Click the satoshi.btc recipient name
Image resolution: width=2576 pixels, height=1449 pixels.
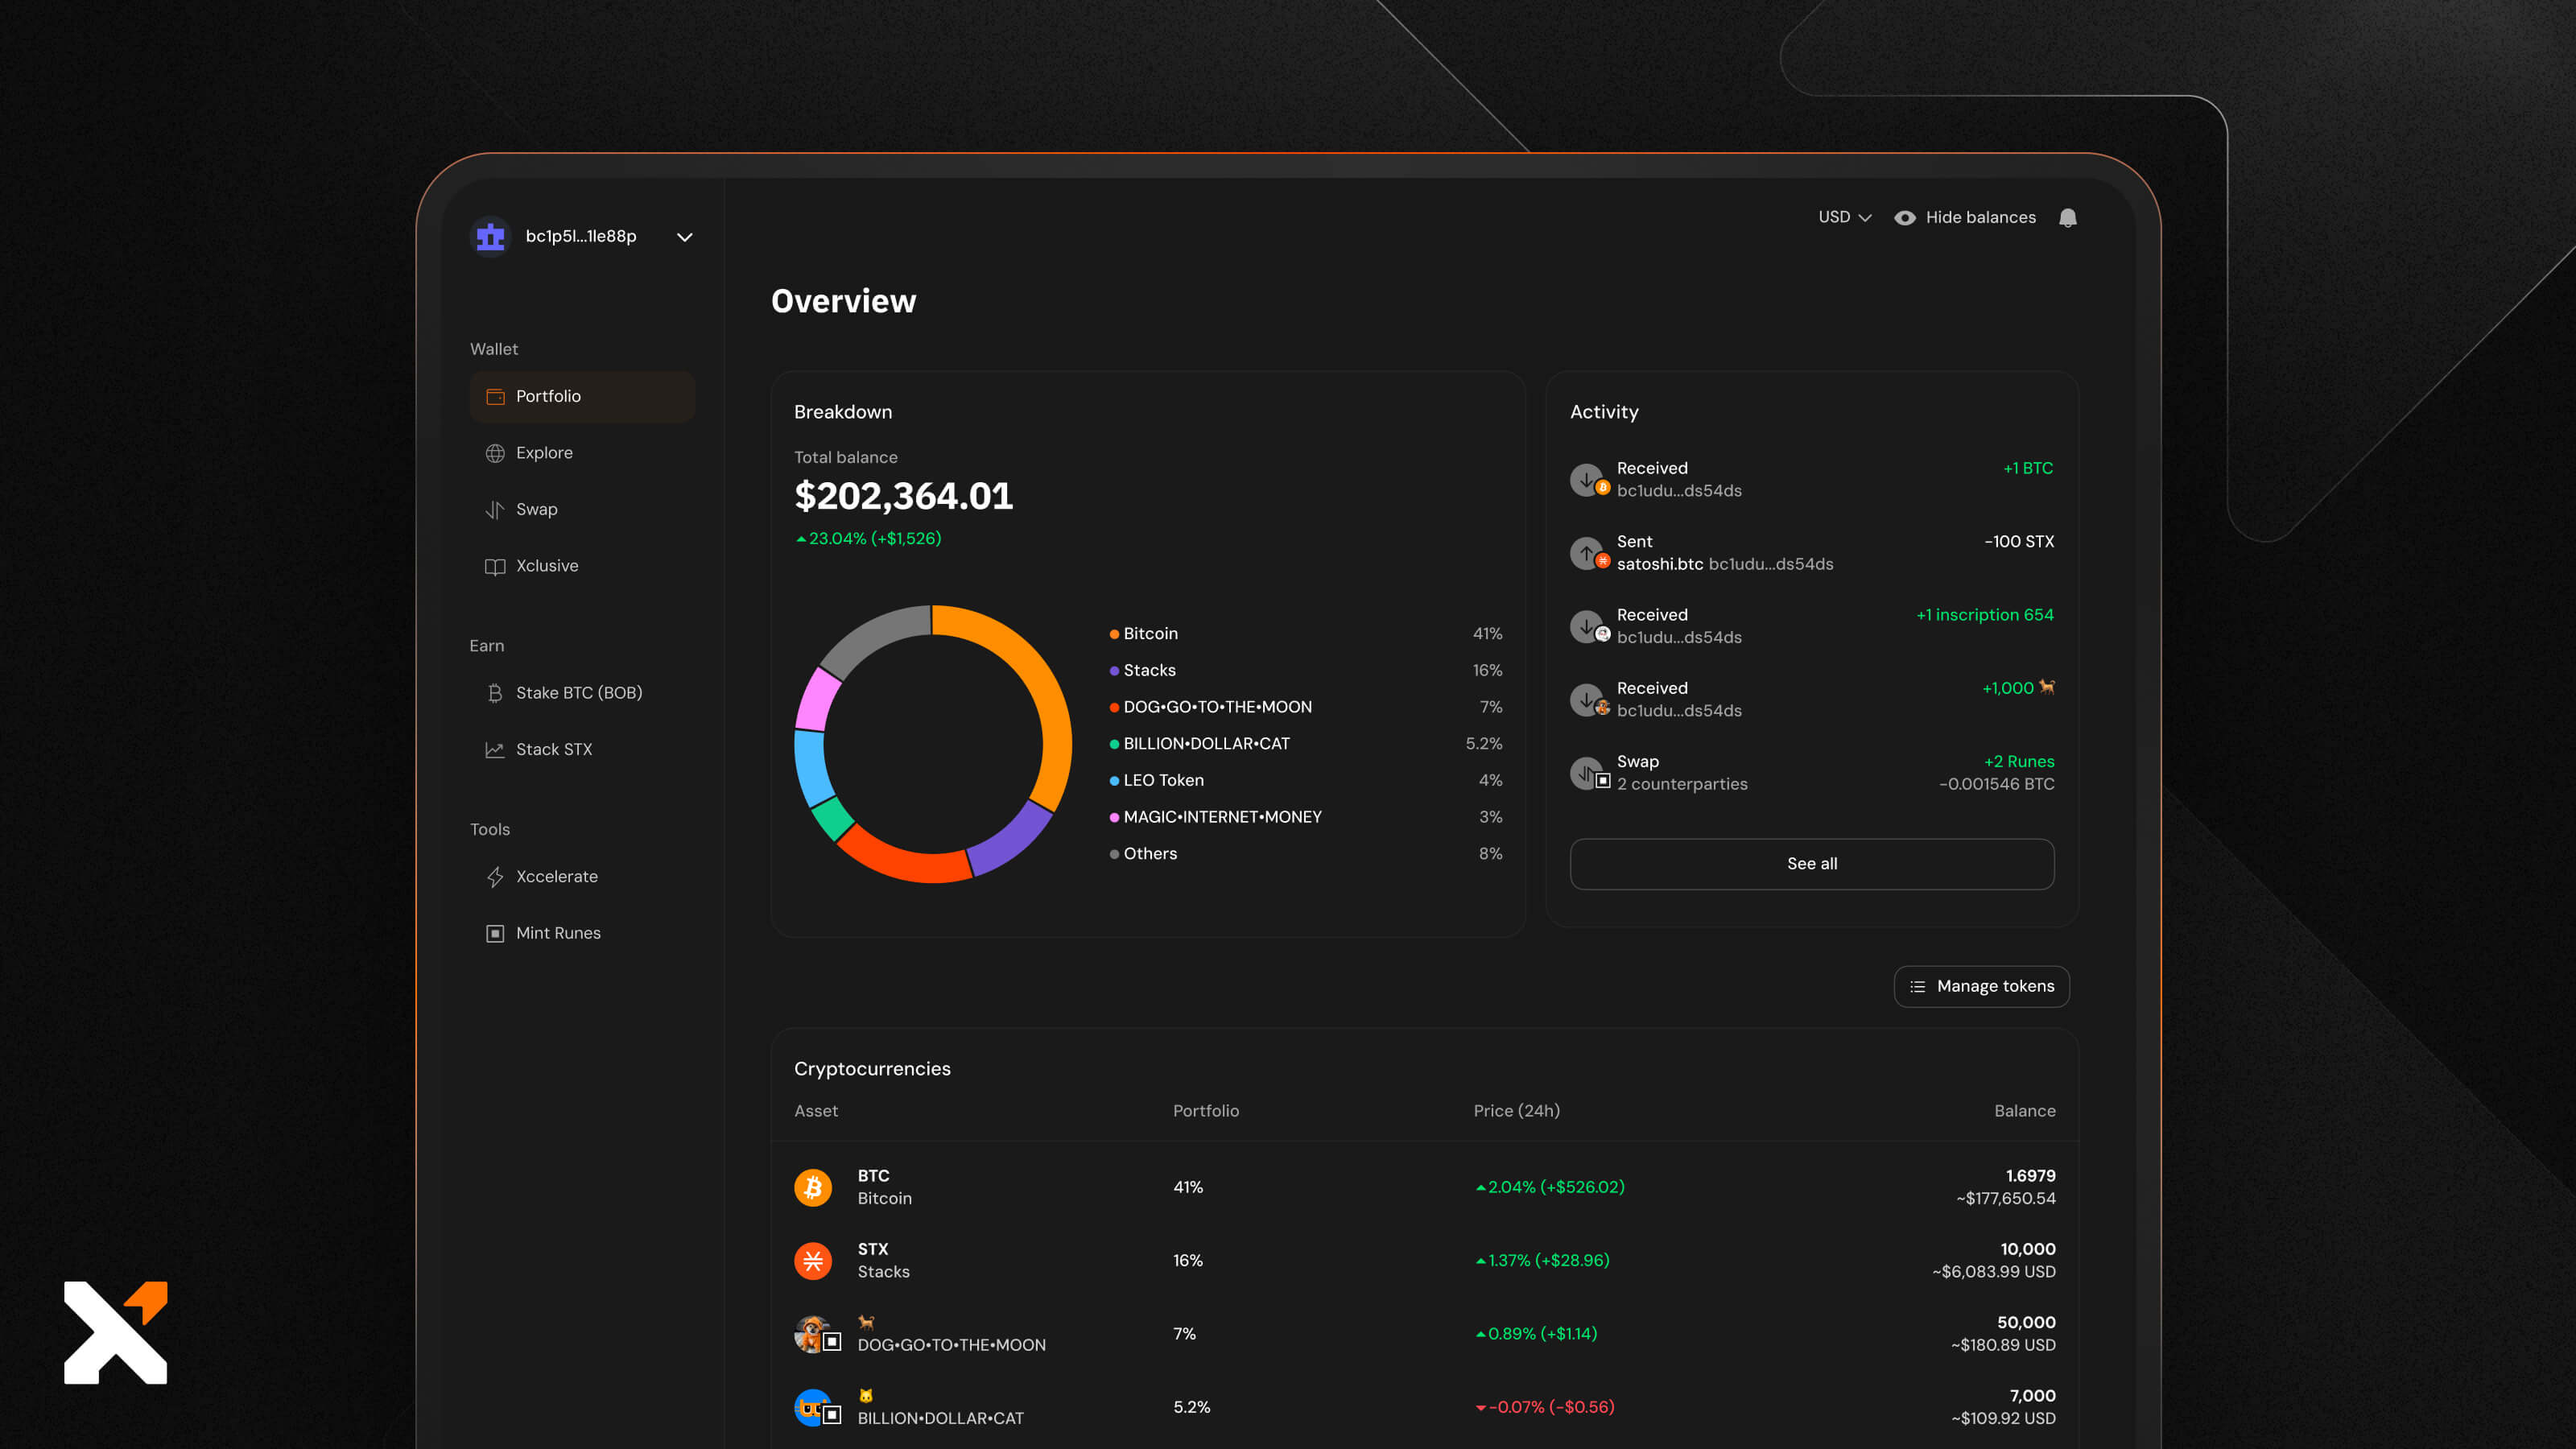click(x=1659, y=564)
